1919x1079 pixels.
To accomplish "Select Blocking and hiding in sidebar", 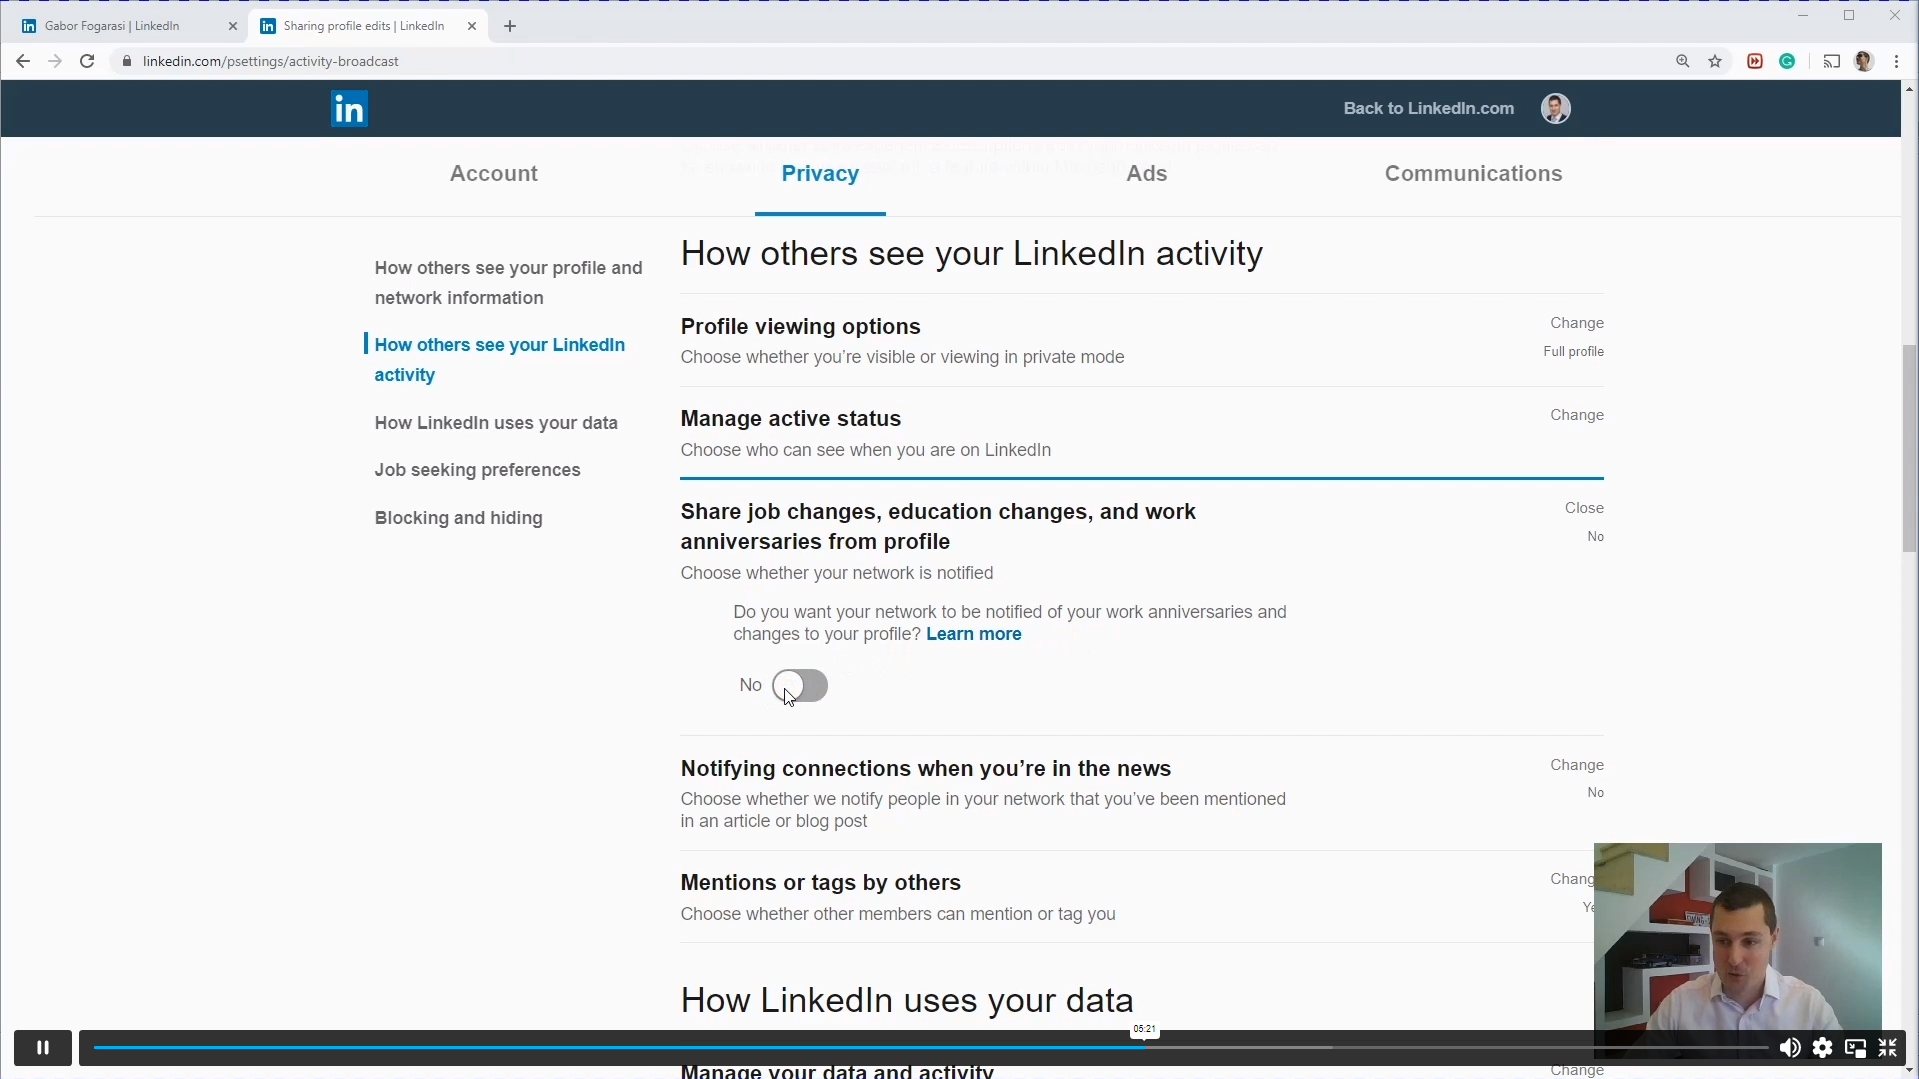I will (x=458, y=518).
